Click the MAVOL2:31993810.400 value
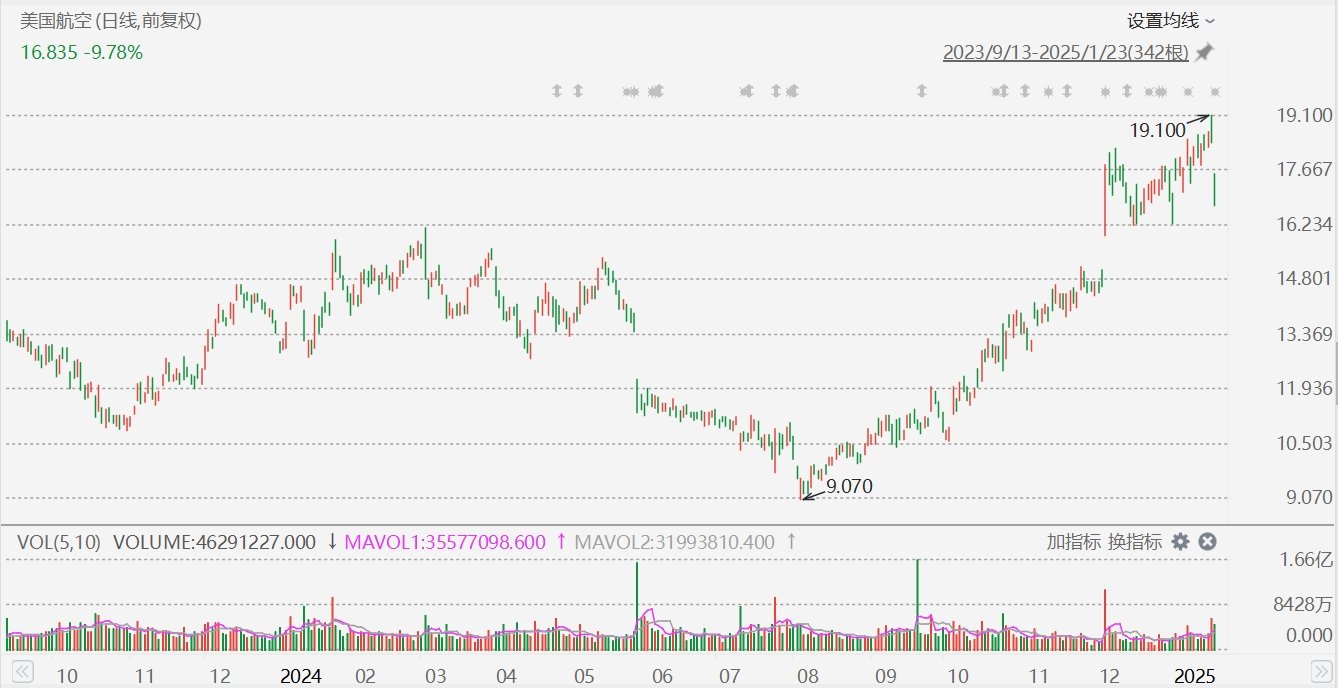This screenshot has width=1338, height=688. [x=675, y=542]
